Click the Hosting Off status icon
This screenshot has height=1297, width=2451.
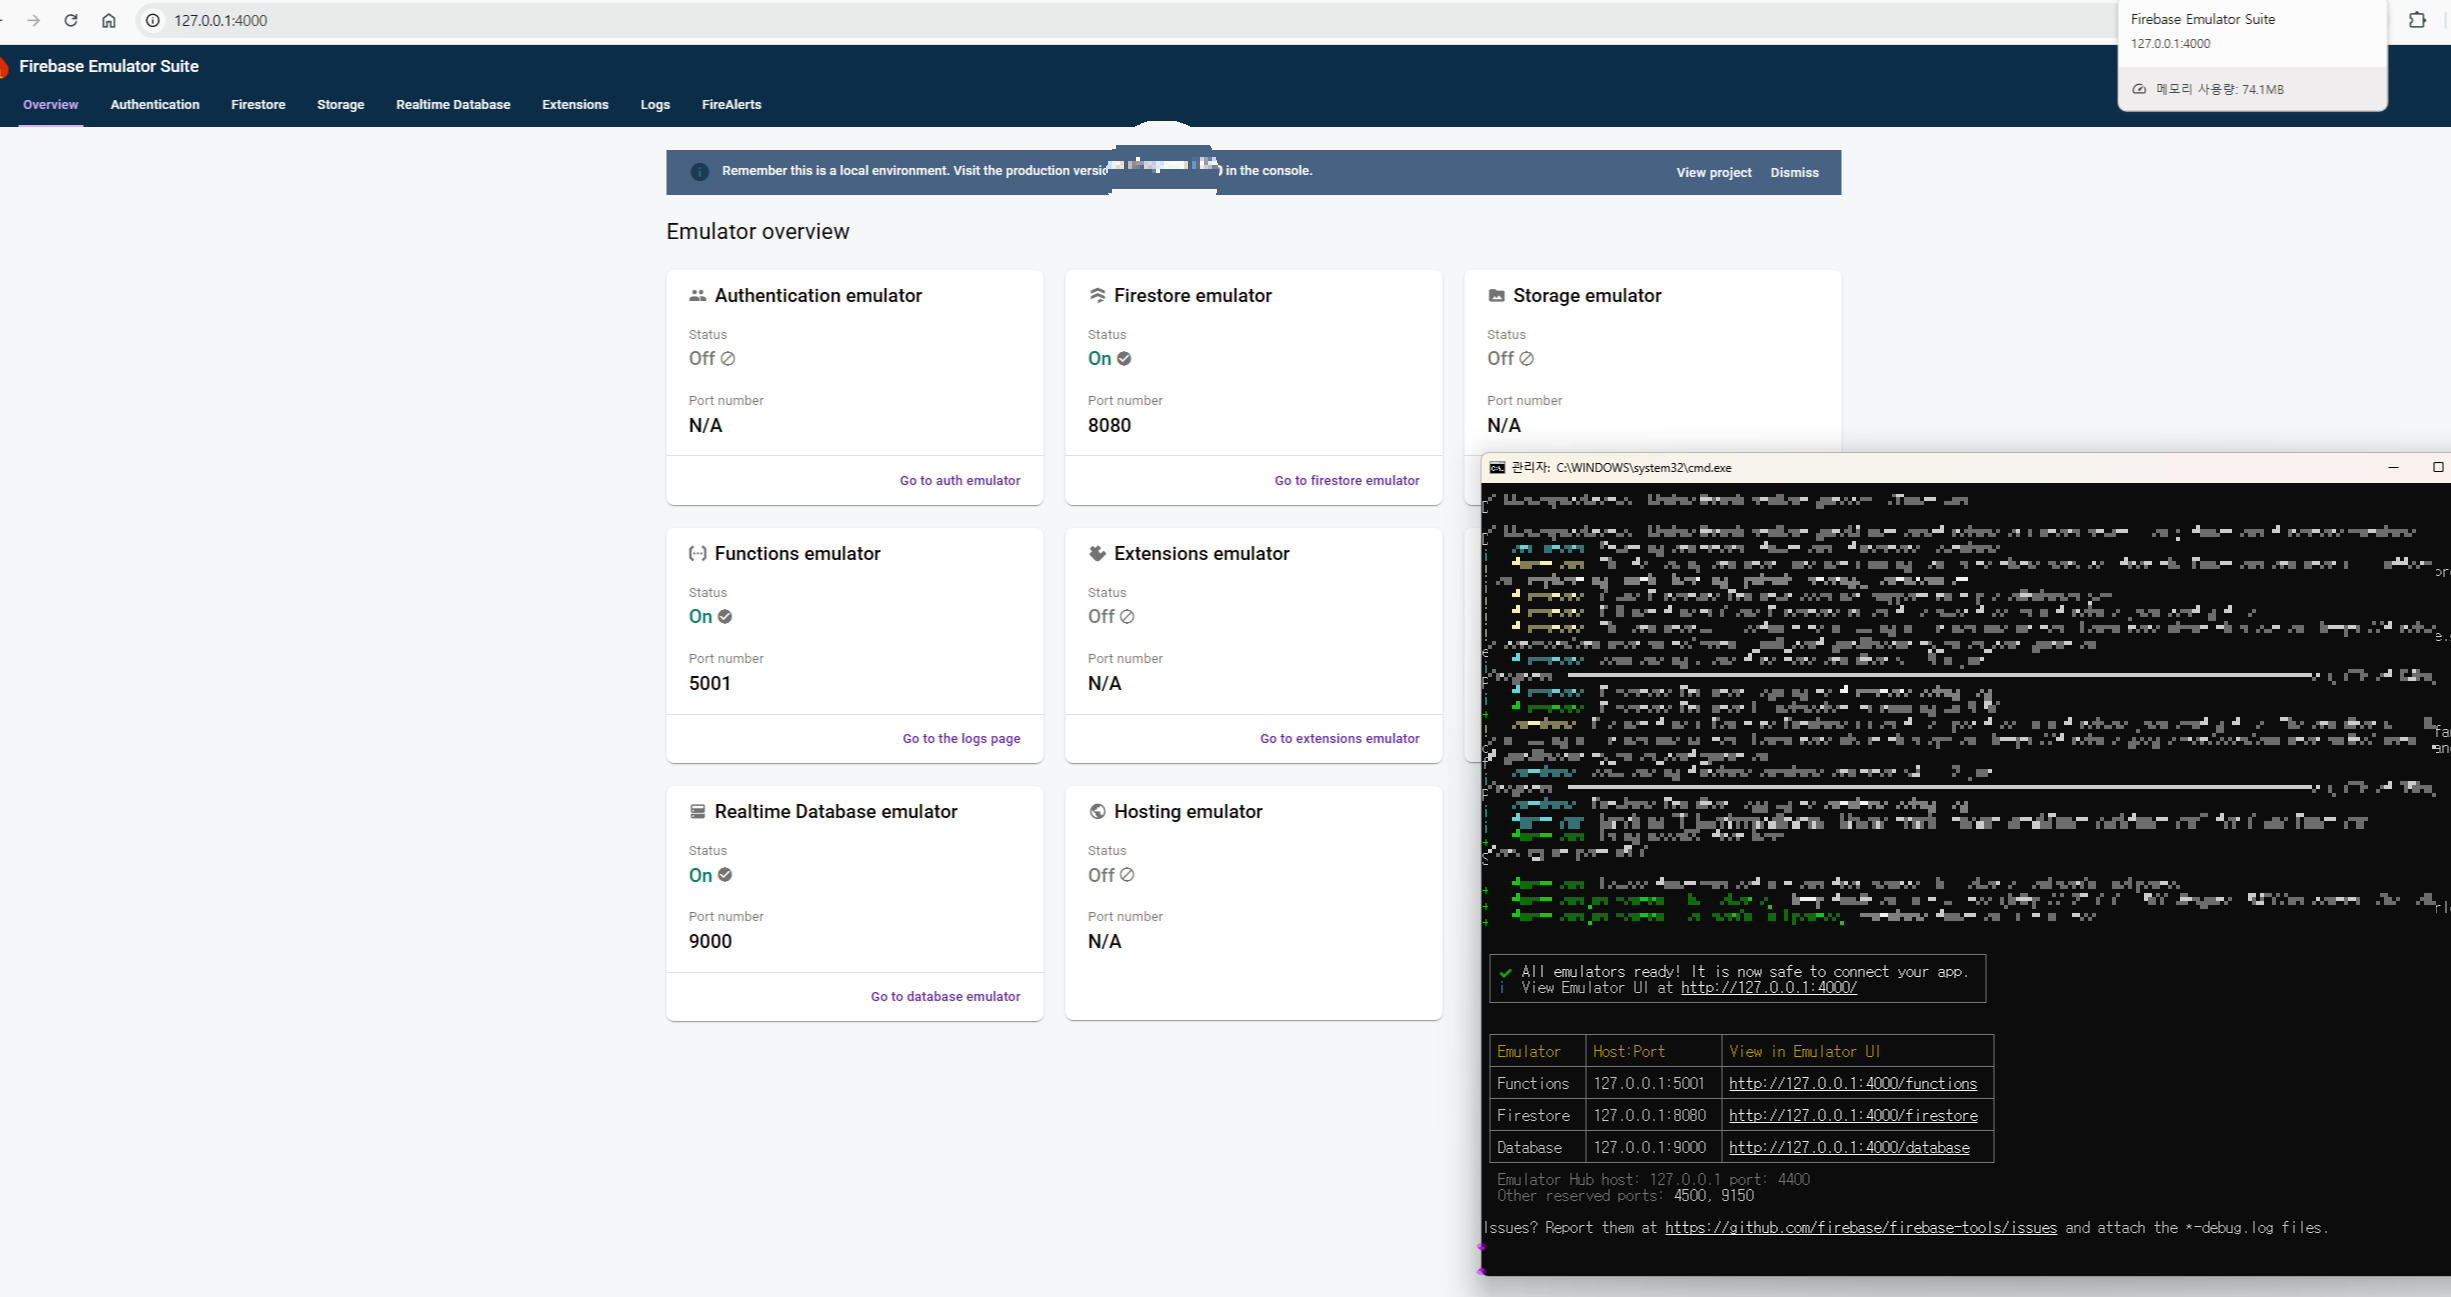click(x=1127, y=874)
